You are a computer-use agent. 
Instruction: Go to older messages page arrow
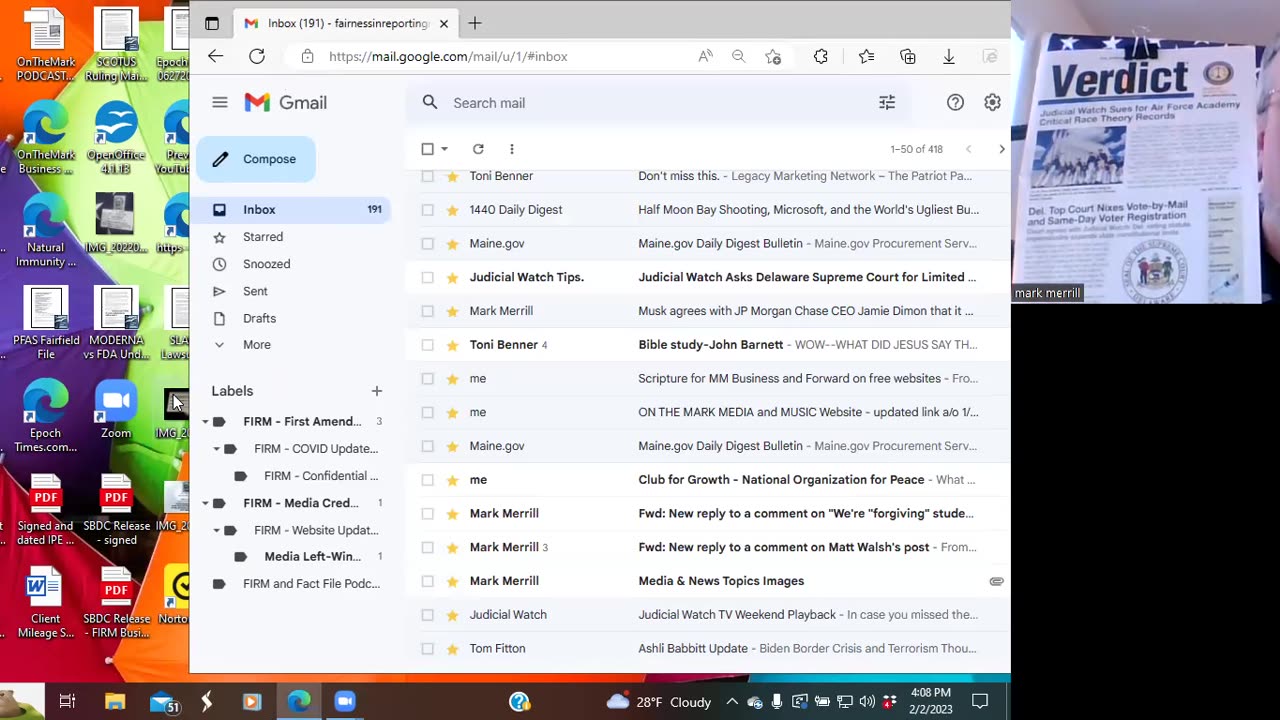coord(1001,149)
